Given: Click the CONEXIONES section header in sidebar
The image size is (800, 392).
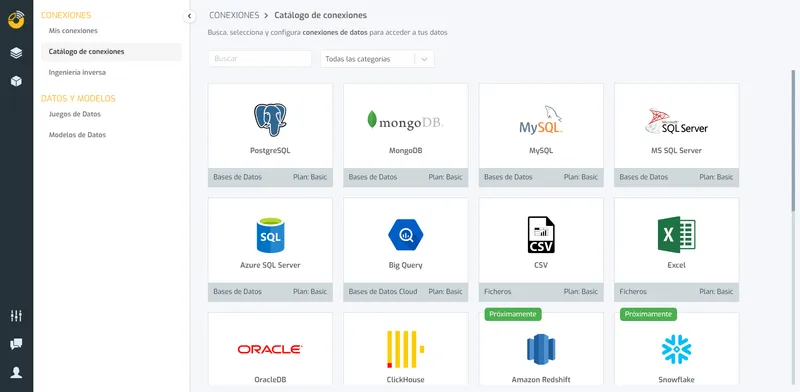Looking at the screenshot, I should (x=66, y=15).
